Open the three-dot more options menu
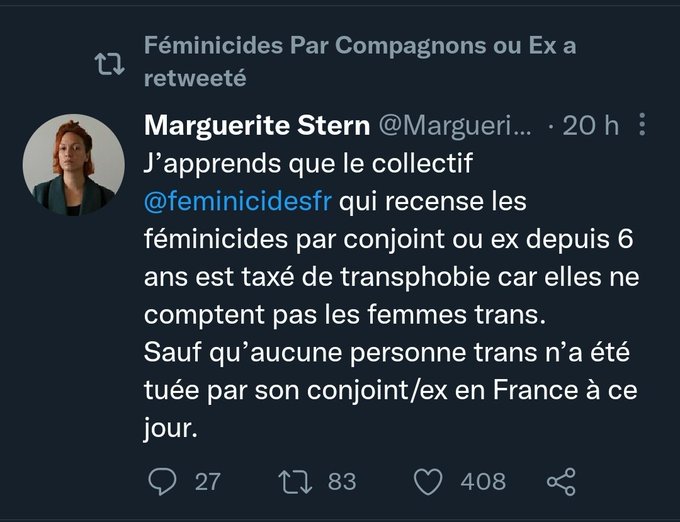The height and width of the screenshot is (522, 680). click(642, 126)
